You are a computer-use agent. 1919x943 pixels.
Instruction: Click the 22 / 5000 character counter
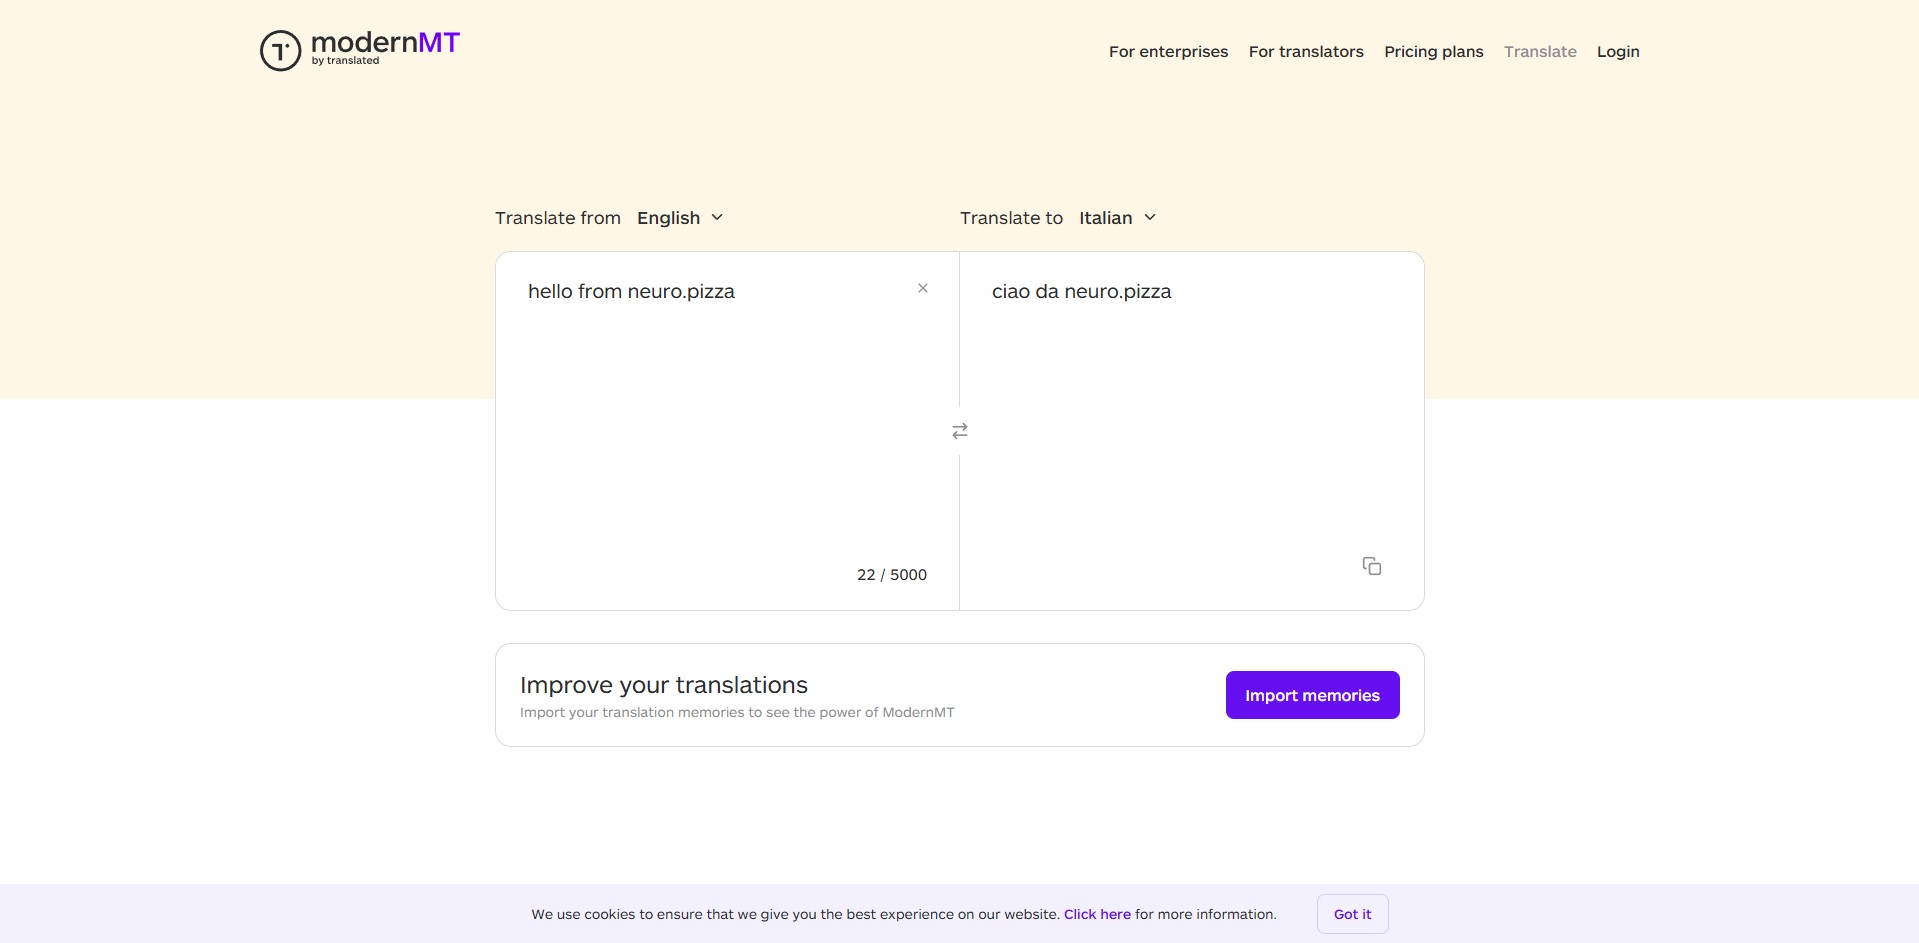coord(892,575)
